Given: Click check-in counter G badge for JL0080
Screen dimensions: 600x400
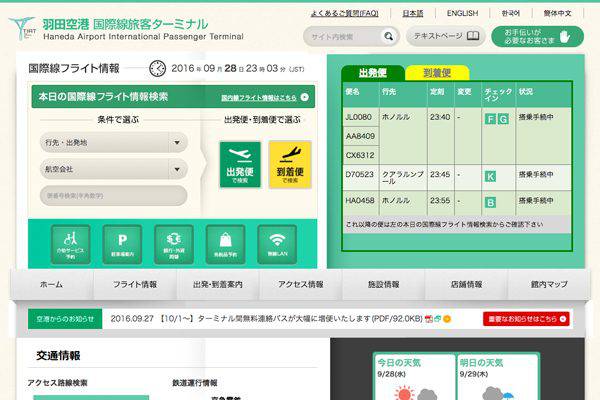Looking at the screenshot, I should (x=503, y=119).
